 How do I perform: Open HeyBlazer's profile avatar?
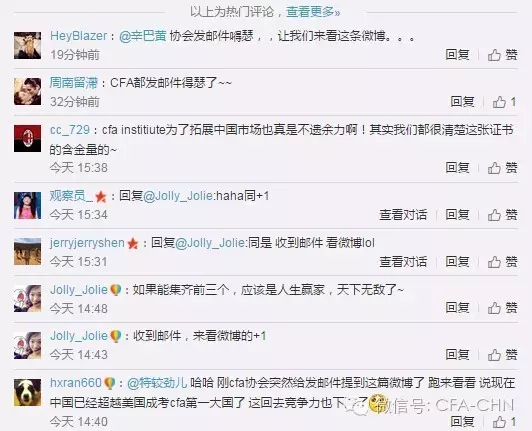pyautogui.click(x=27, y=45)
